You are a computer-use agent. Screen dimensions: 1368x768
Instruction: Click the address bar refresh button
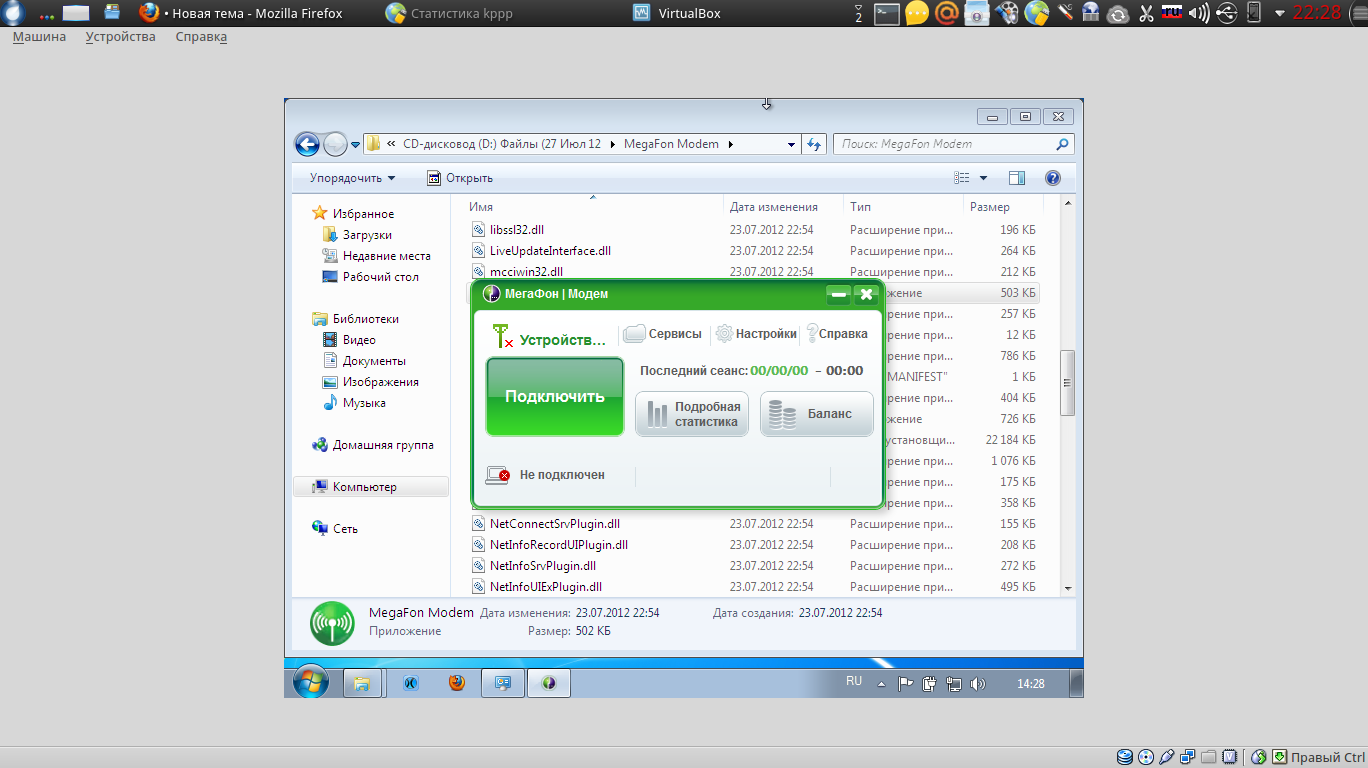pyautogui.click(x=814, y=144)
